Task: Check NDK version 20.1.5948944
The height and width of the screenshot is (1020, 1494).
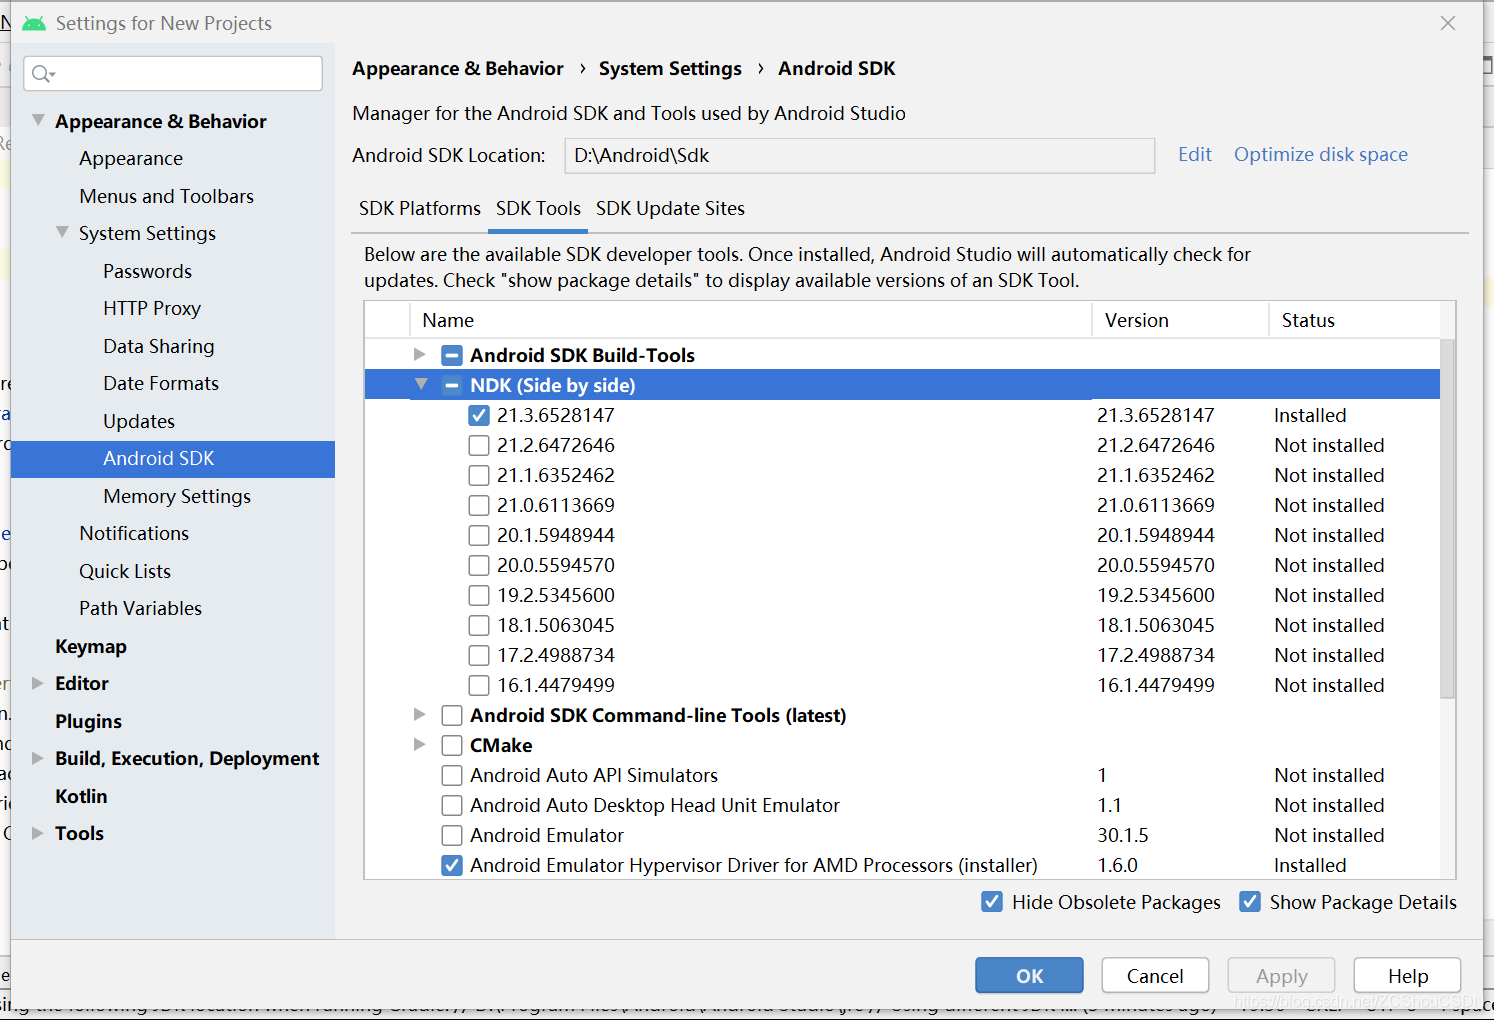Action: point(479,535)
